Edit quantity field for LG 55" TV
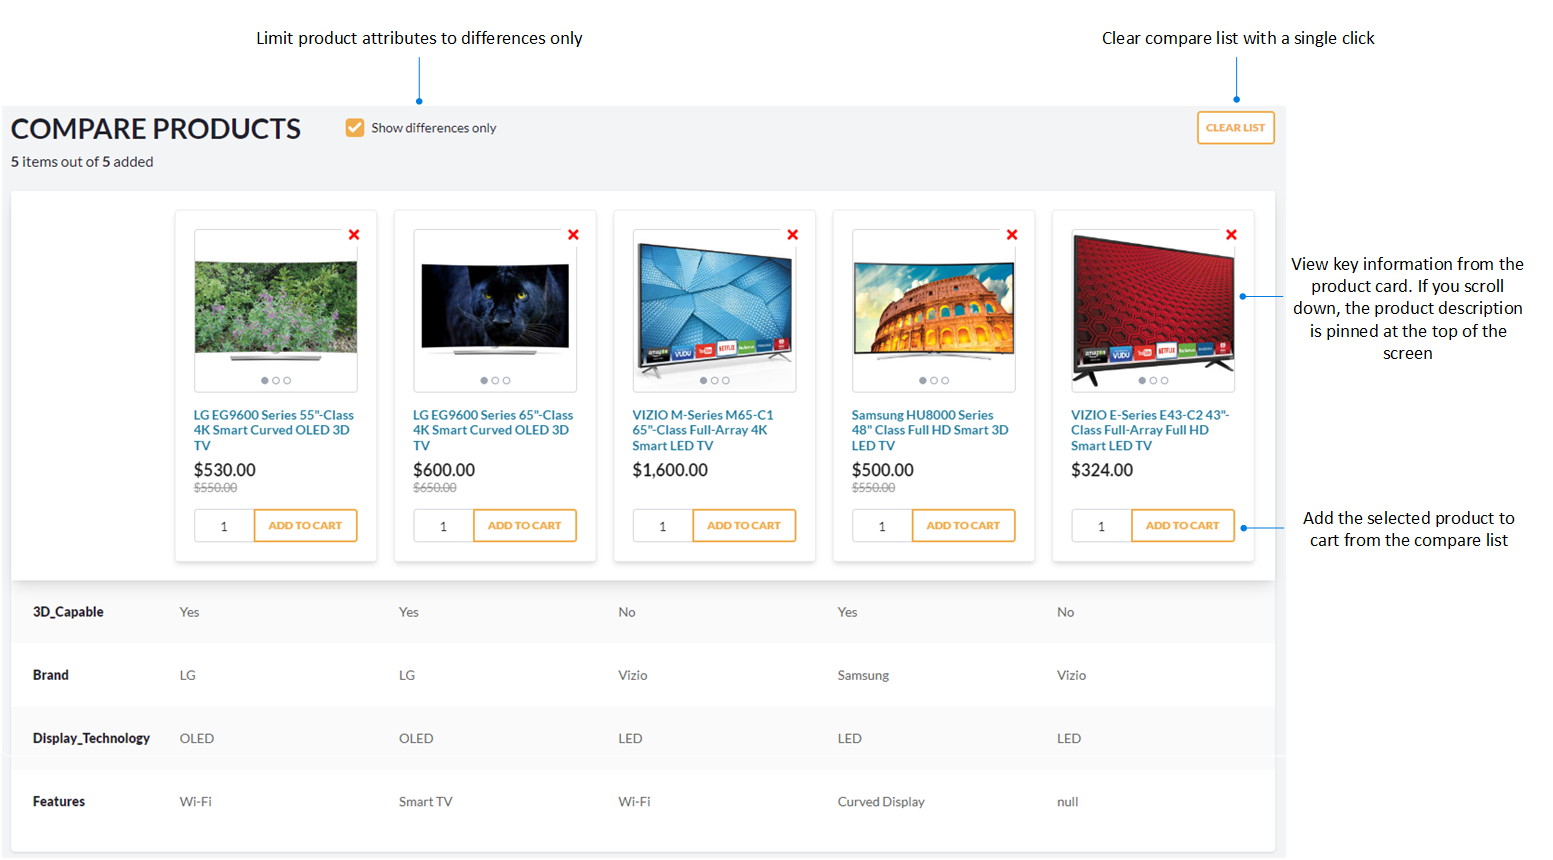1553x860 pixels. [224, 526]
